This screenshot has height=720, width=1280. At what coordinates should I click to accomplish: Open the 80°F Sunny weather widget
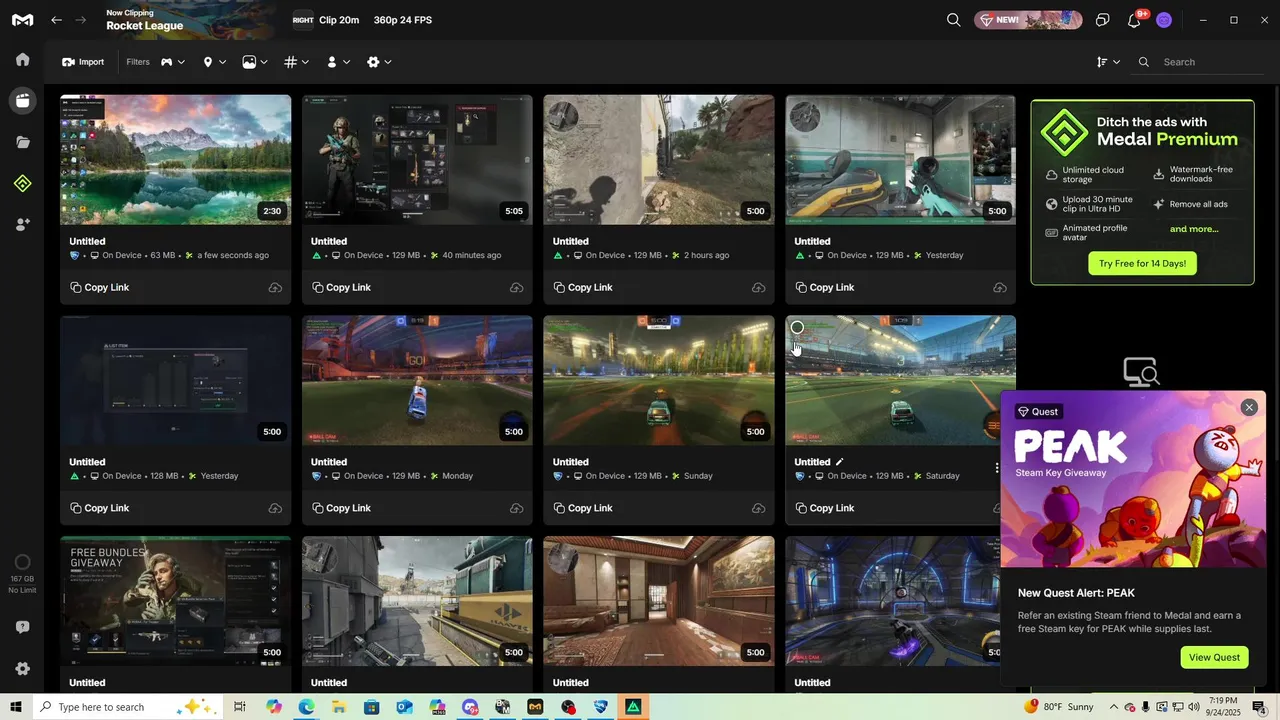[1060, 707]
